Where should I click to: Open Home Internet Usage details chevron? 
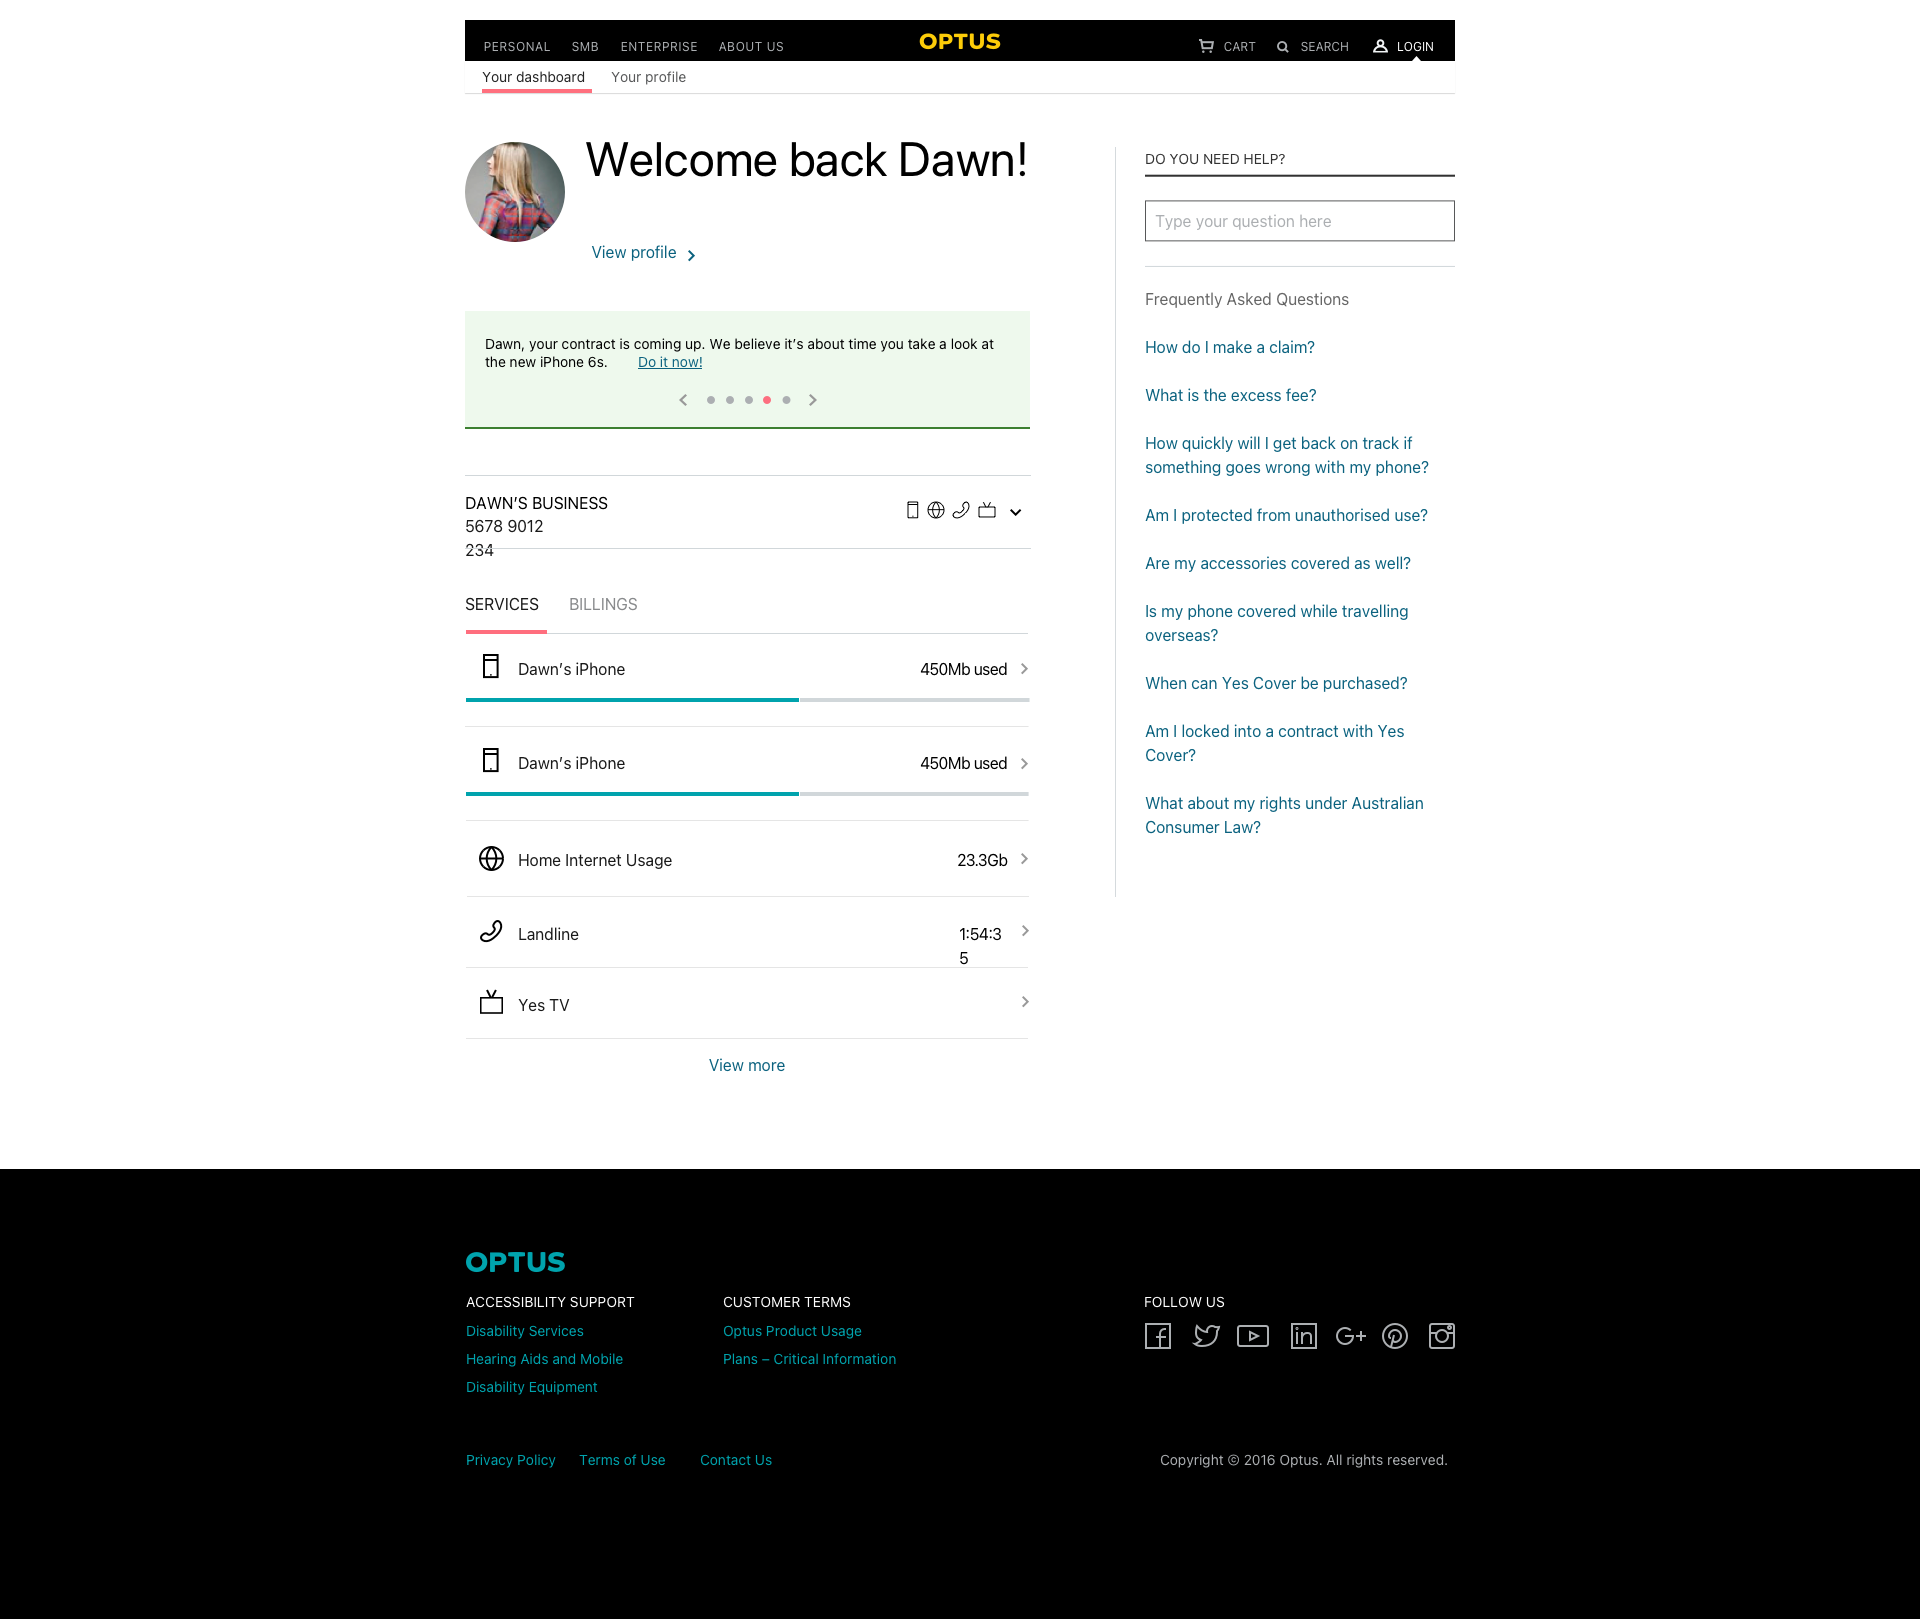[x=1024, y=859]
